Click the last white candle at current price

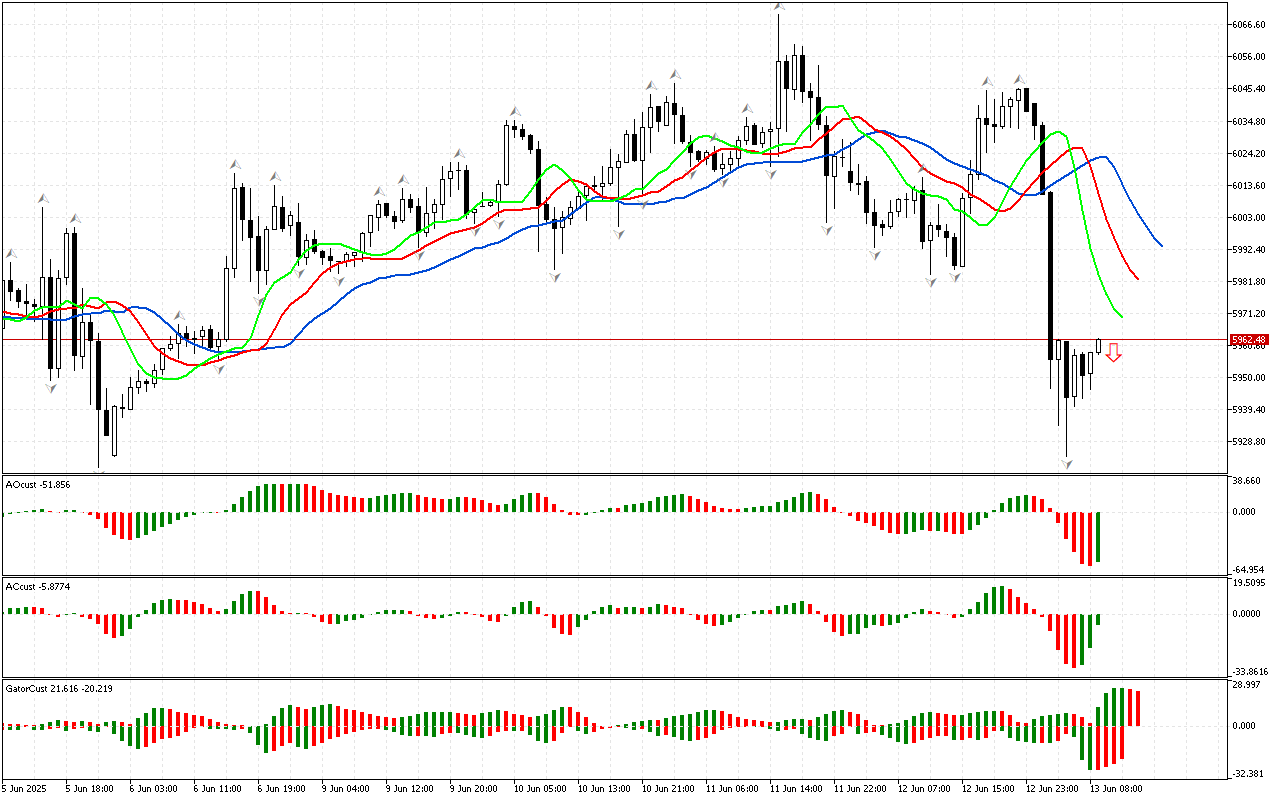click(x=1099, y=346)
